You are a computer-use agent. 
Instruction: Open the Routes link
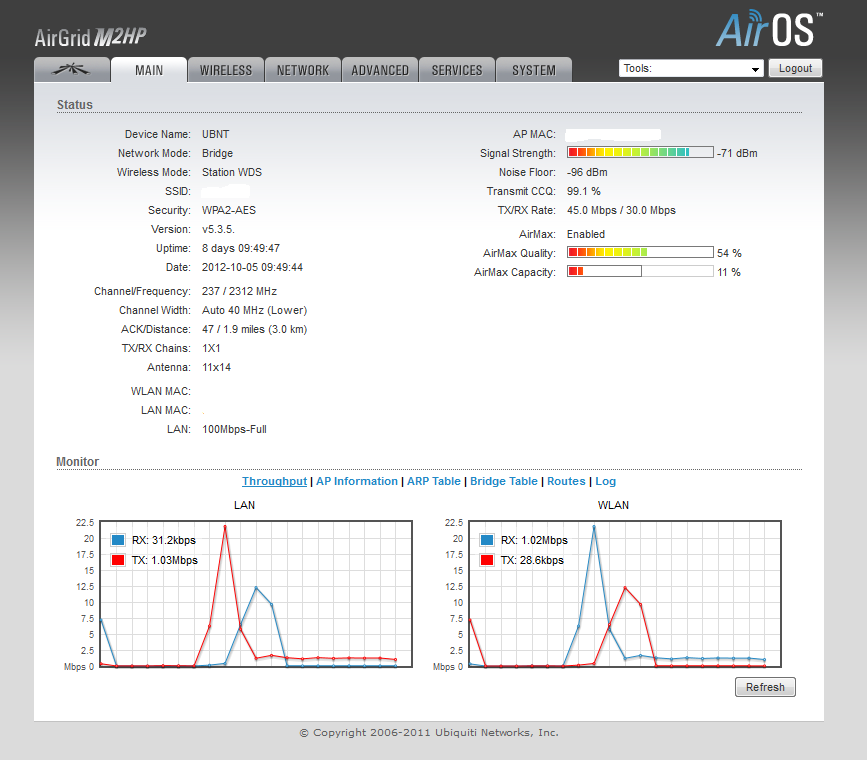coord(566,481)
